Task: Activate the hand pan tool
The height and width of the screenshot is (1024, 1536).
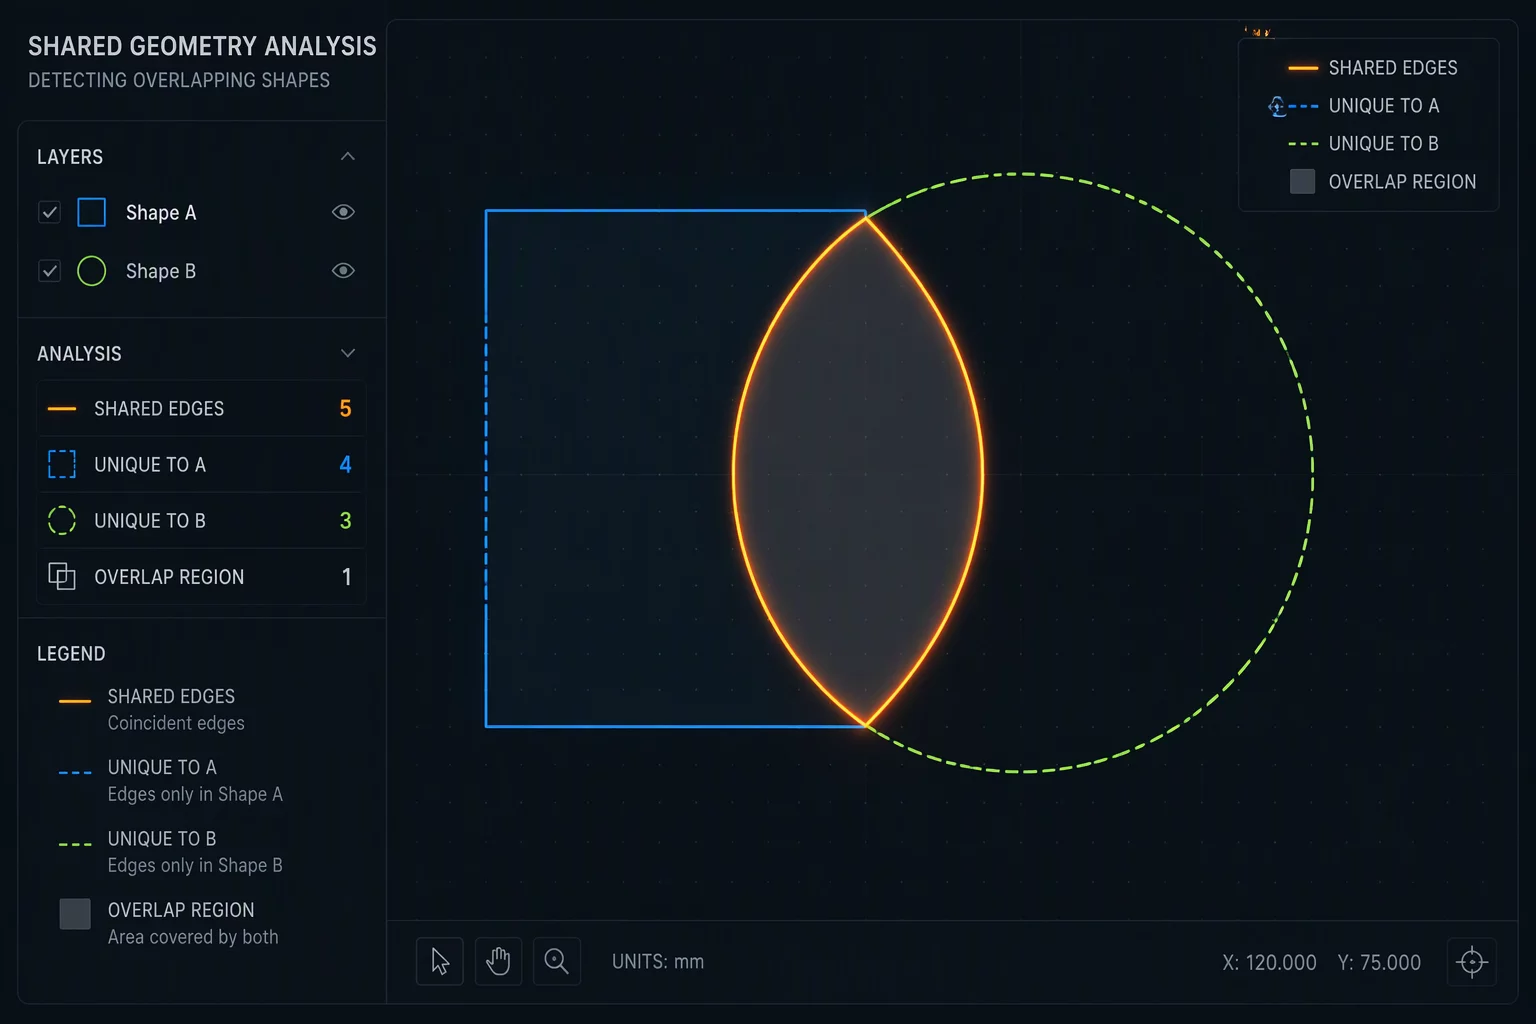Action: [x=498, y=962]
